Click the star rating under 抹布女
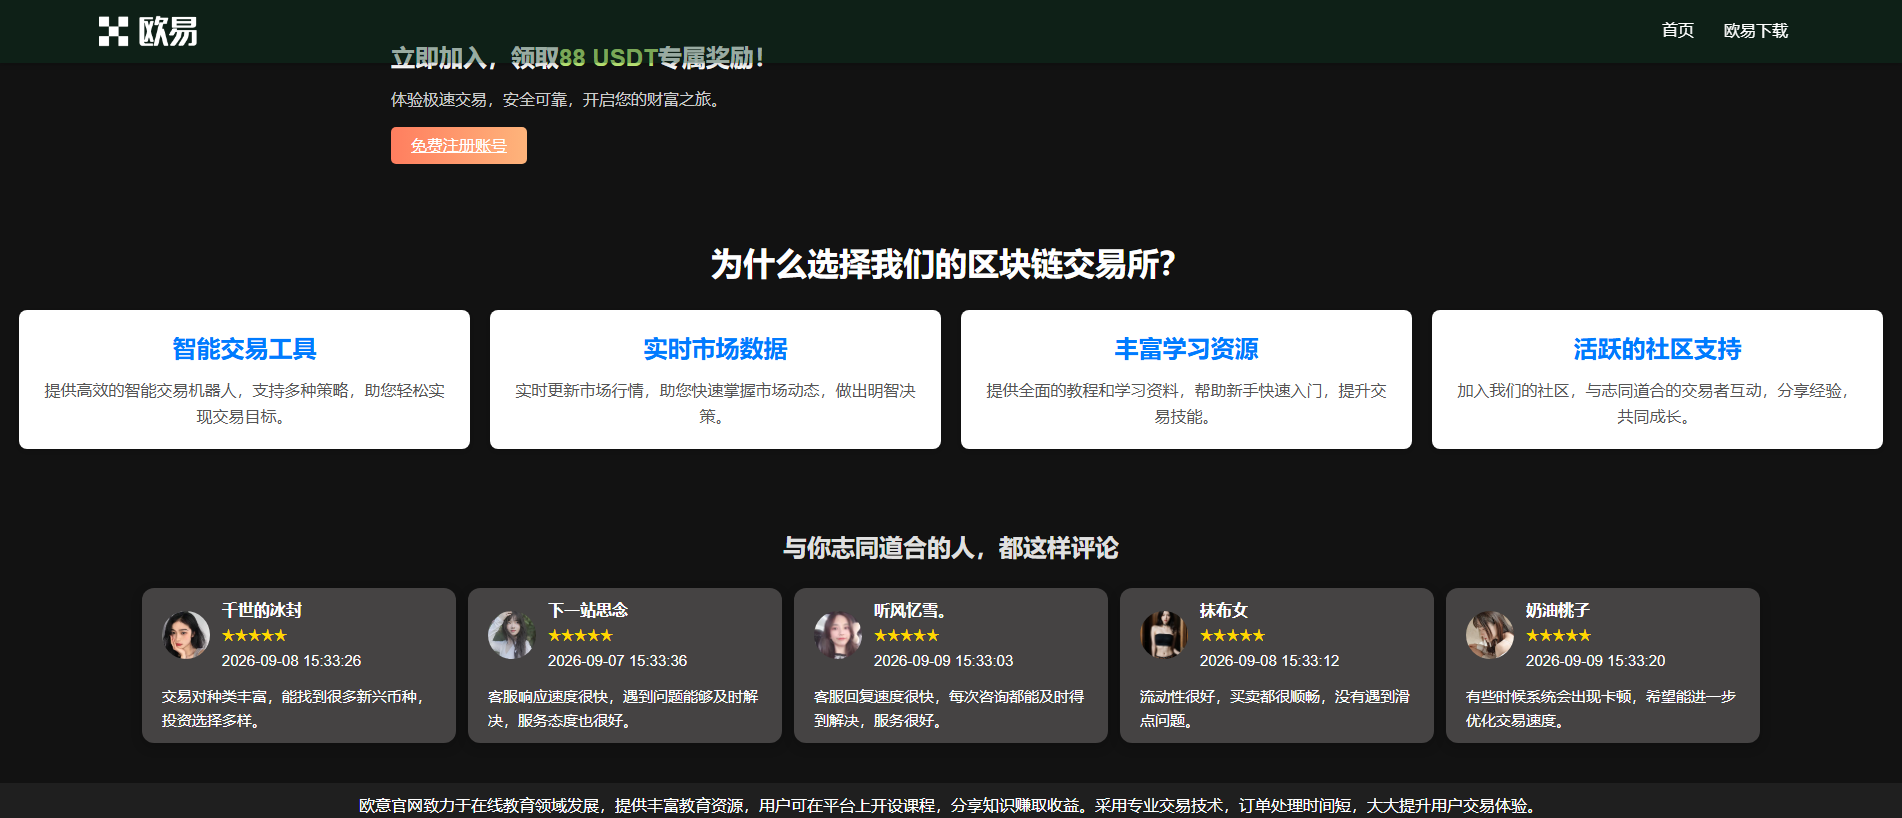Image resolution: width=1902 pixels, height=818 pixels. (x=1232, y=636)
